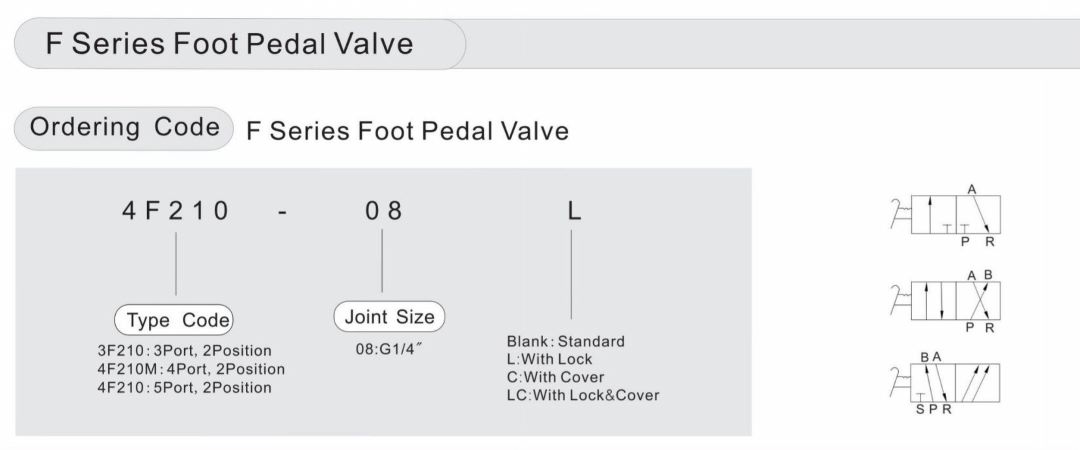Screen dimensions: 1080x450
Task: Select the Joint Size label
Action: pos(389,318)
